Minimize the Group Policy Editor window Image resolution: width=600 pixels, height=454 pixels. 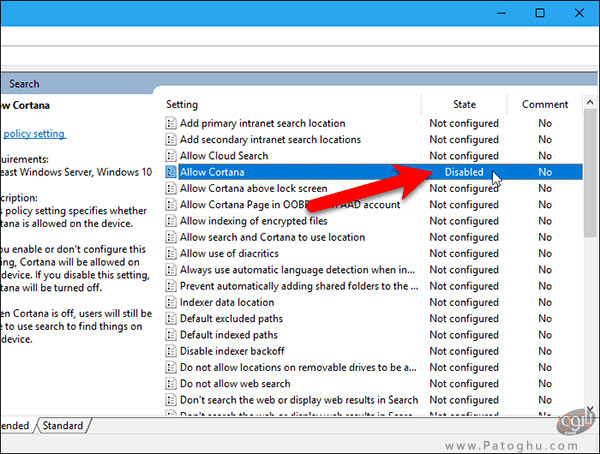[x=501, y=13]
